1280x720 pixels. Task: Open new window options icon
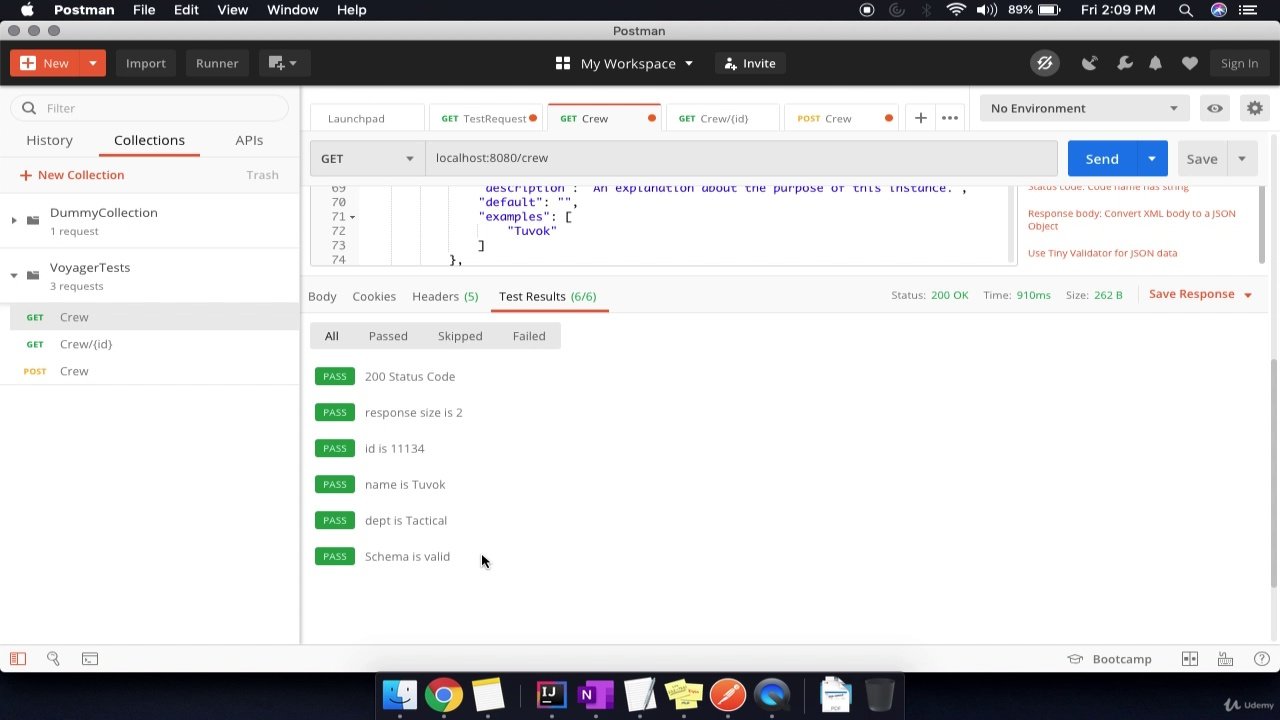click(x=282, y=63)
